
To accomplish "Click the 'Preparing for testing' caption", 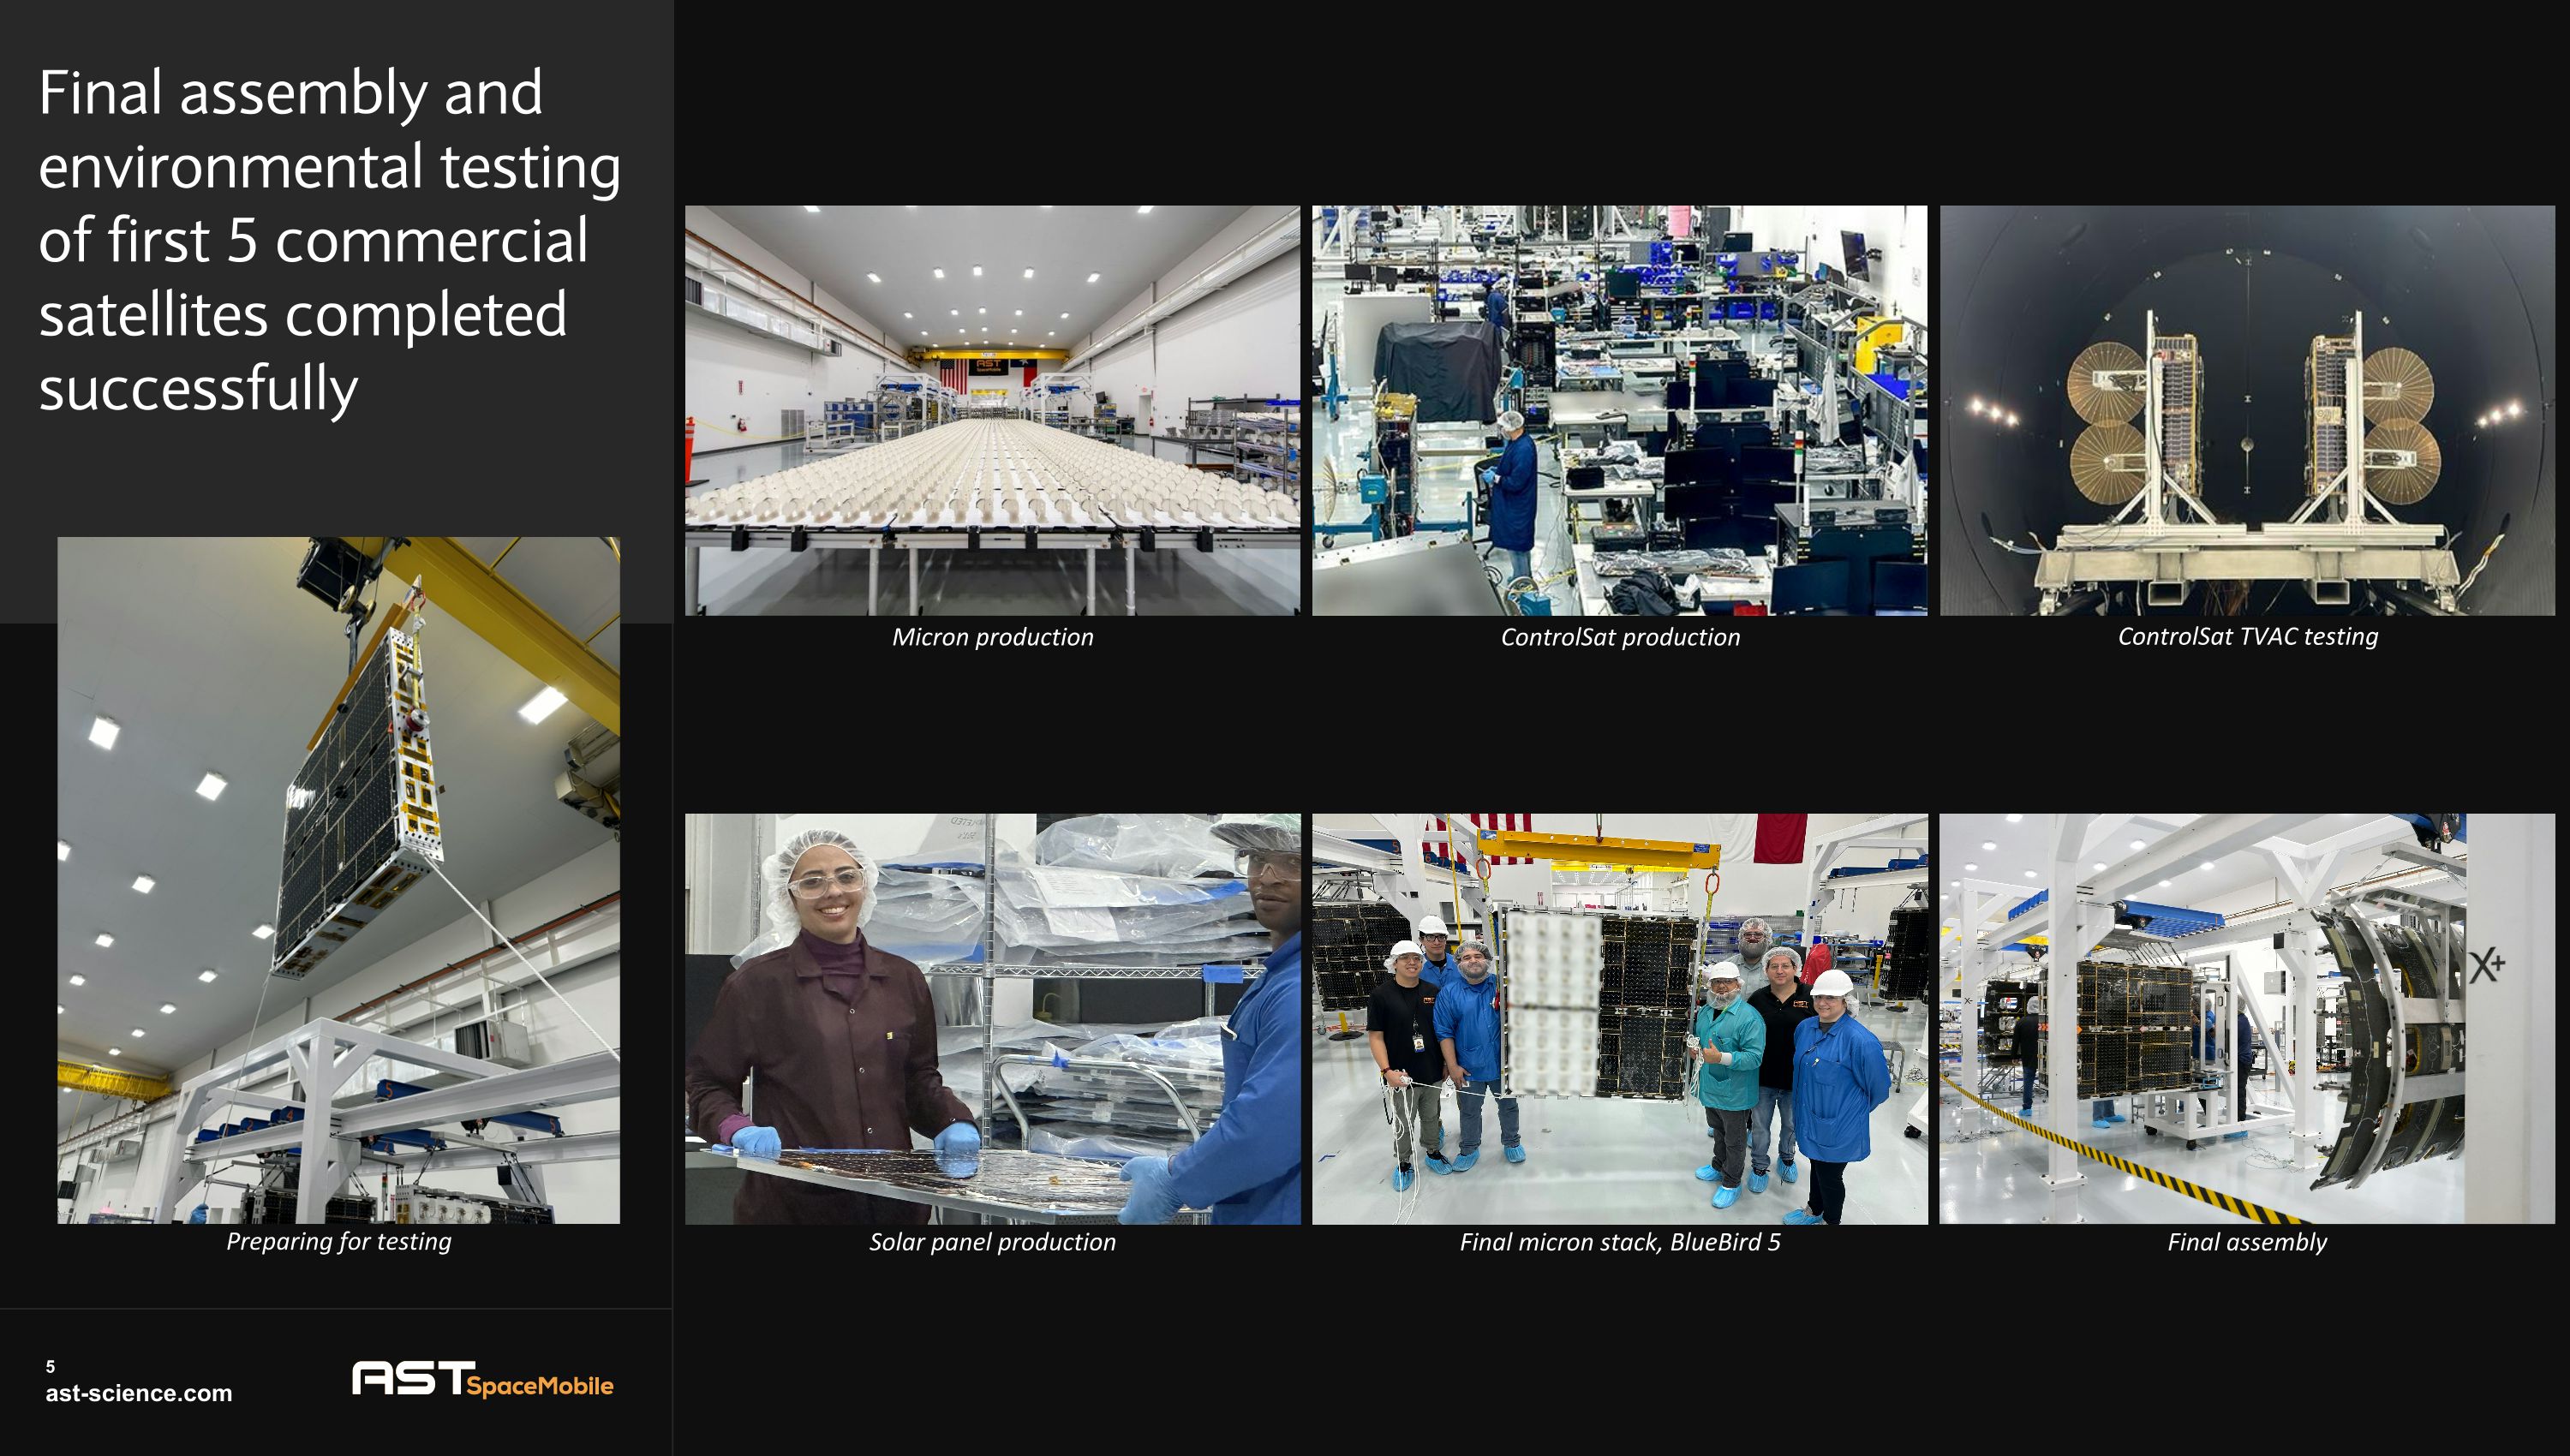I will click(x=338, y=1241).
